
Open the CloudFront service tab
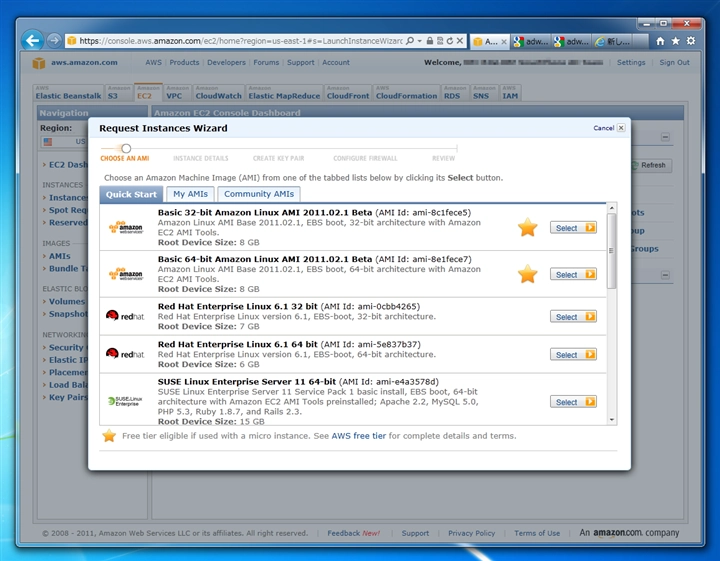tap(348, 93)
